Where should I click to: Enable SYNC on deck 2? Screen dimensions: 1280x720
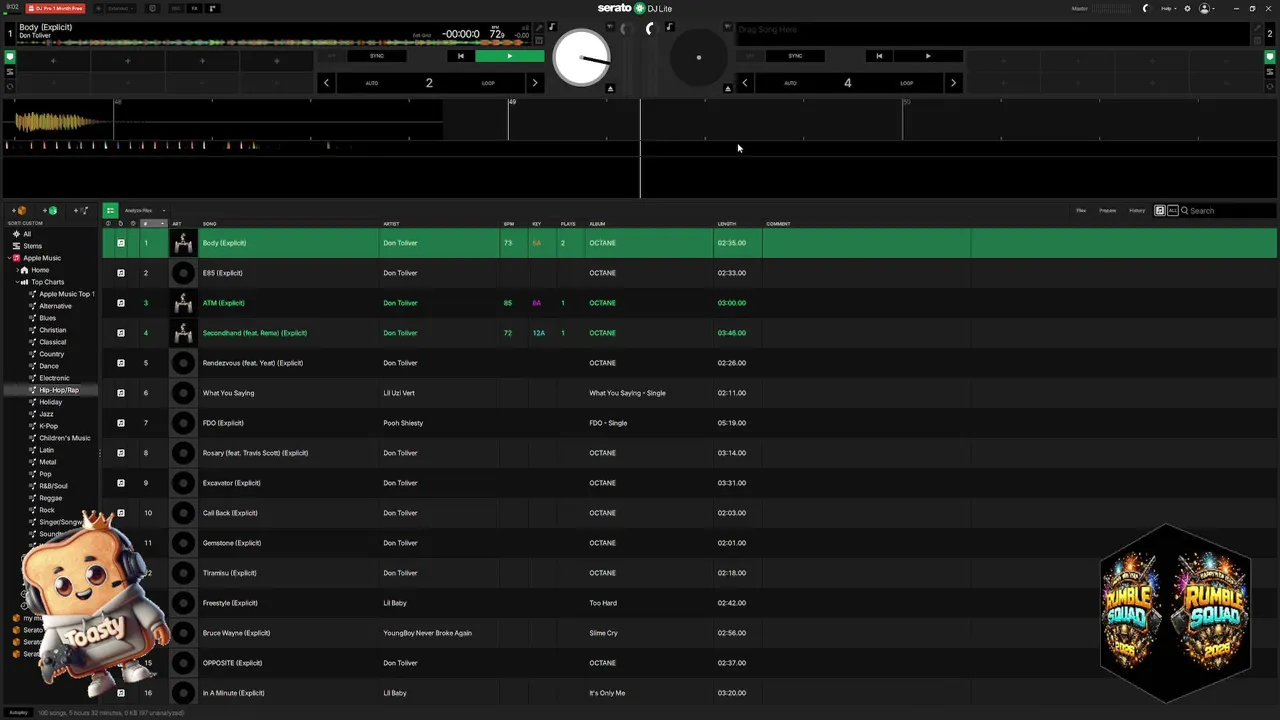[x=795, y=56]
